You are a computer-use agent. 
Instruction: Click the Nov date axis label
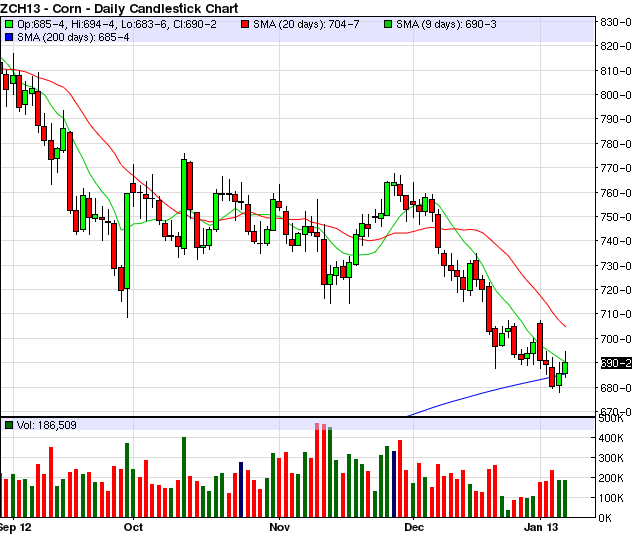click(x=280, y=527)
